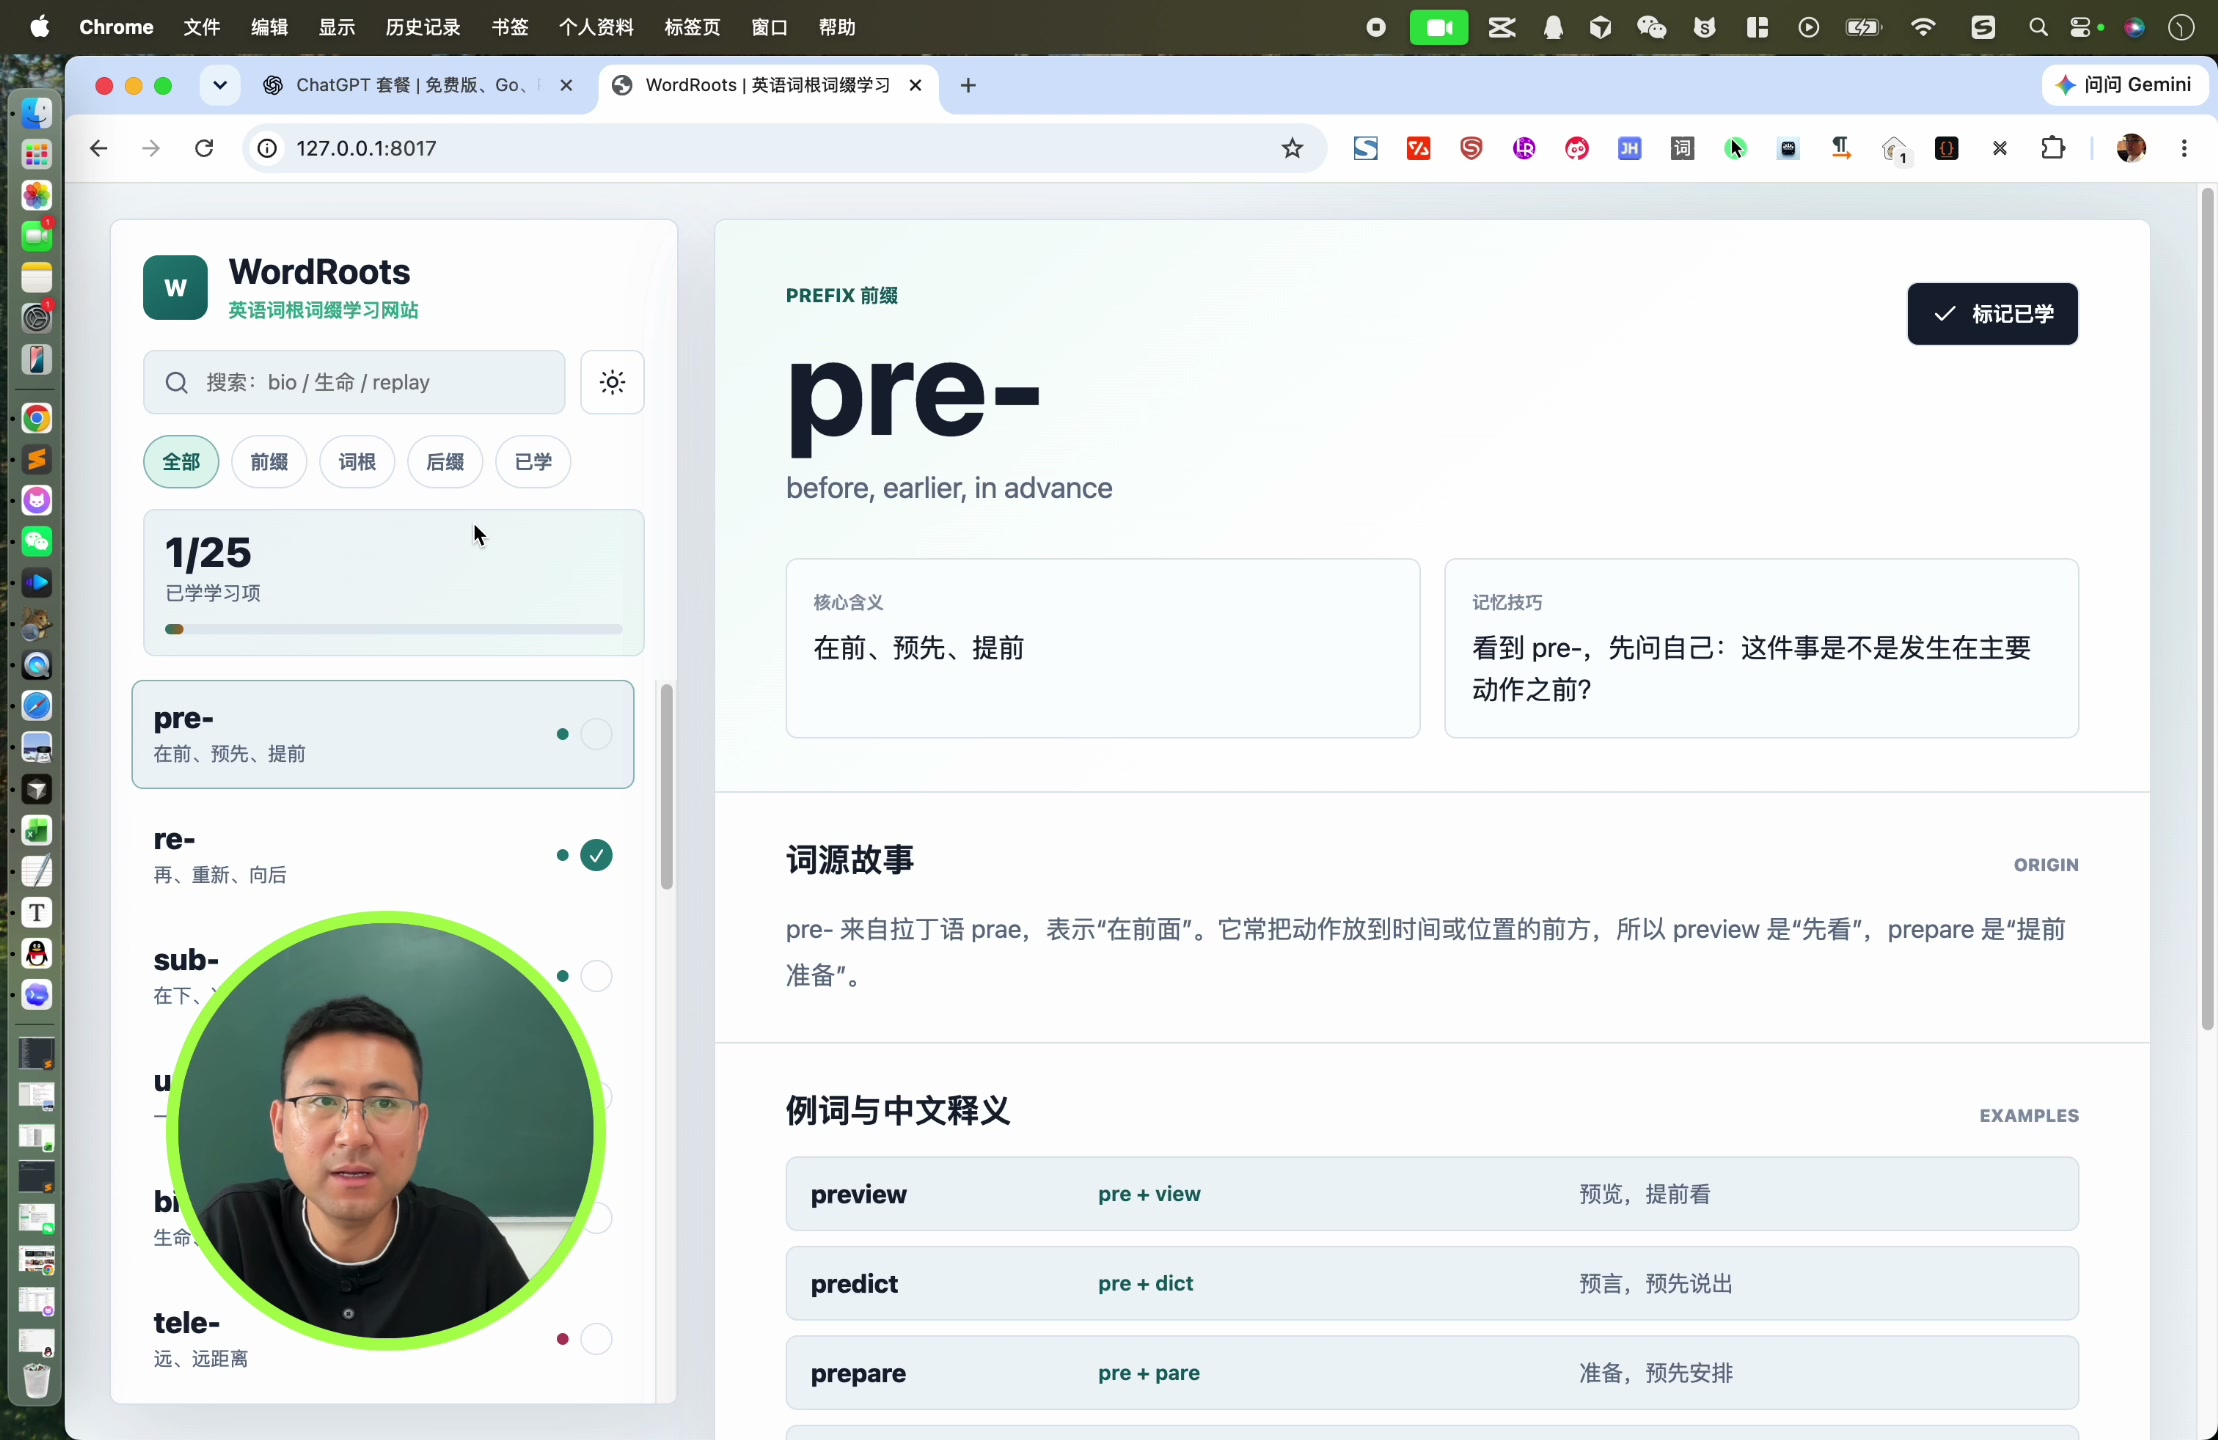Click the 1/25 learning progress bar
This screenshot has height=1440, width=2218.
click(x=394, y=629)
